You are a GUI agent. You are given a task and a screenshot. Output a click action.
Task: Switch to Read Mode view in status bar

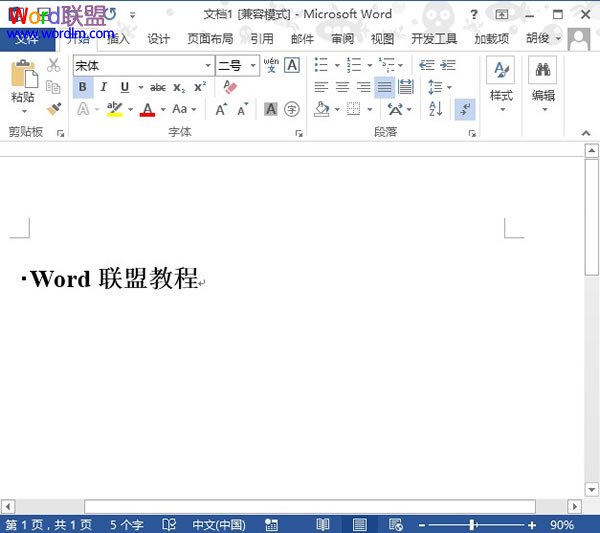point(323,524)
